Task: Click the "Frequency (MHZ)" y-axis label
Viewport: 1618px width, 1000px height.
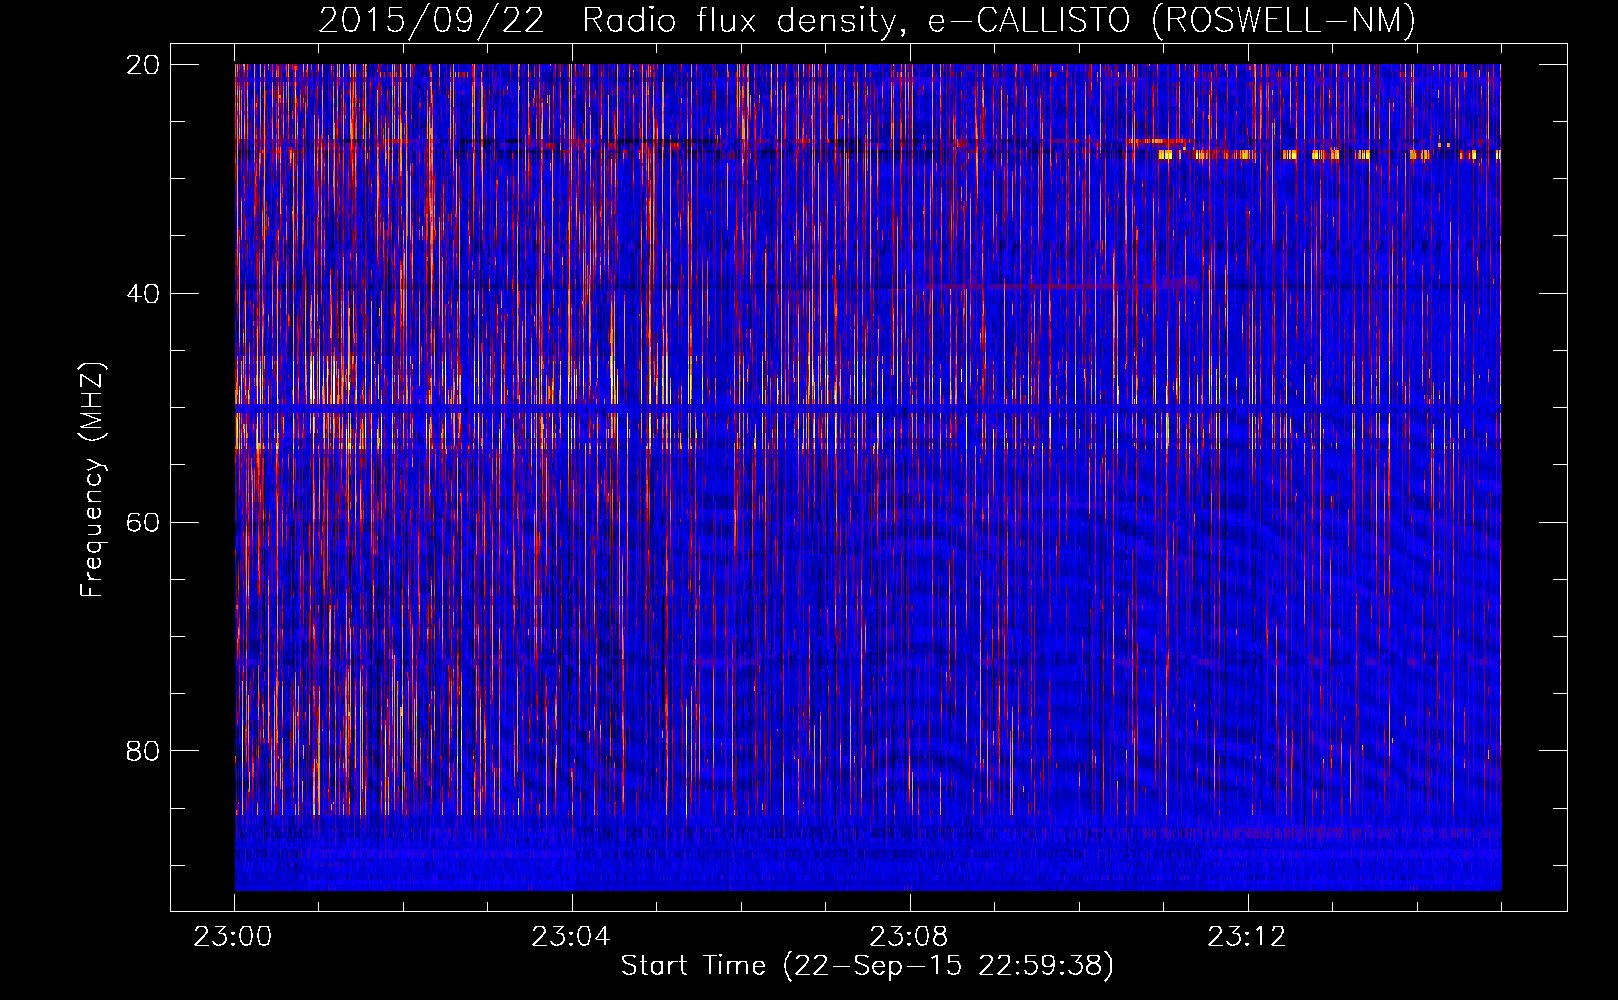Action: [x=92, y=480]
